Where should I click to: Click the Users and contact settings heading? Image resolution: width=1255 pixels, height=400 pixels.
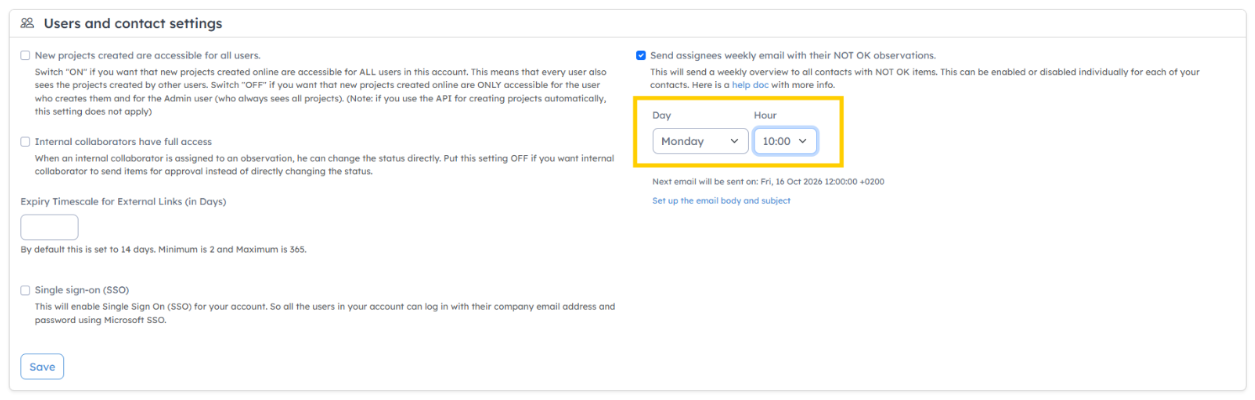click(133, 23)
